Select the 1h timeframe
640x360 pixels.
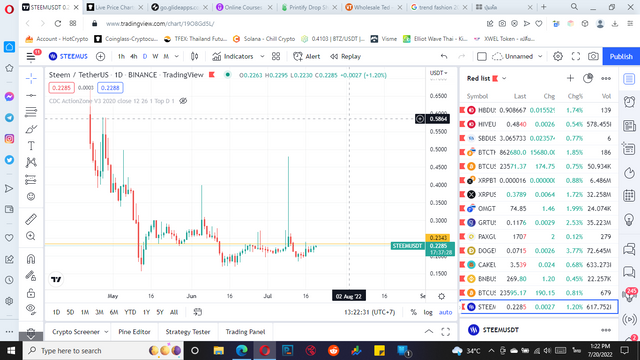(x=121, y=56)
